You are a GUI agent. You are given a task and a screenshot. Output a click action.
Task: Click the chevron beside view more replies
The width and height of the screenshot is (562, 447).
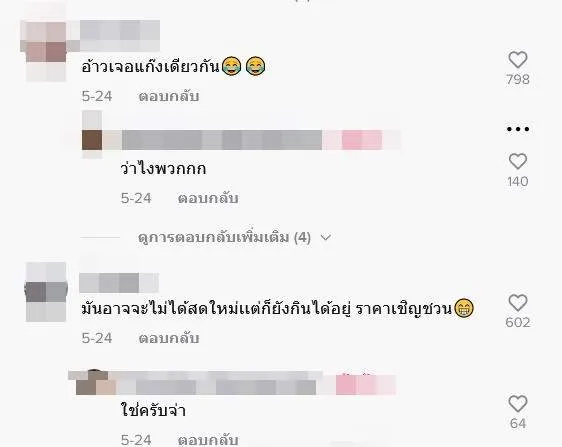pyautogui.click(x=325, y=237)
